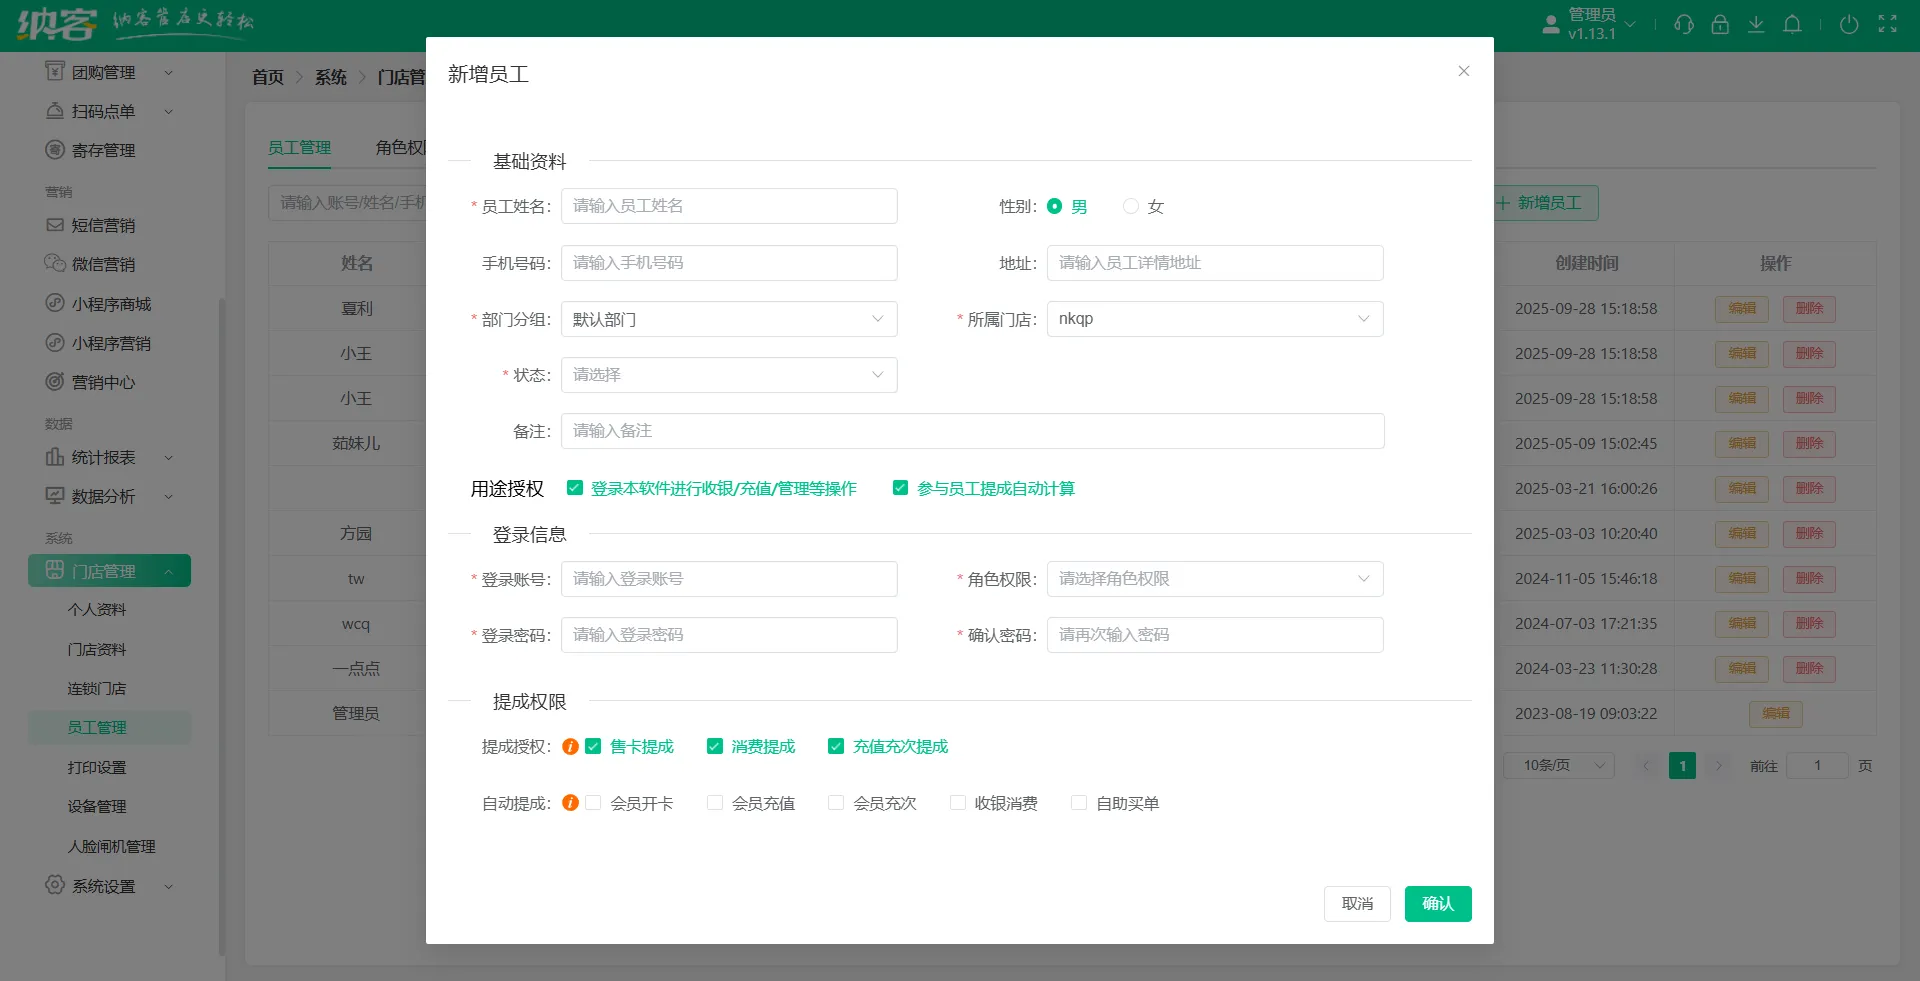Click the lock screen icon in top bar
This screenshot has width=1920, height=981.
[1720, 24]
